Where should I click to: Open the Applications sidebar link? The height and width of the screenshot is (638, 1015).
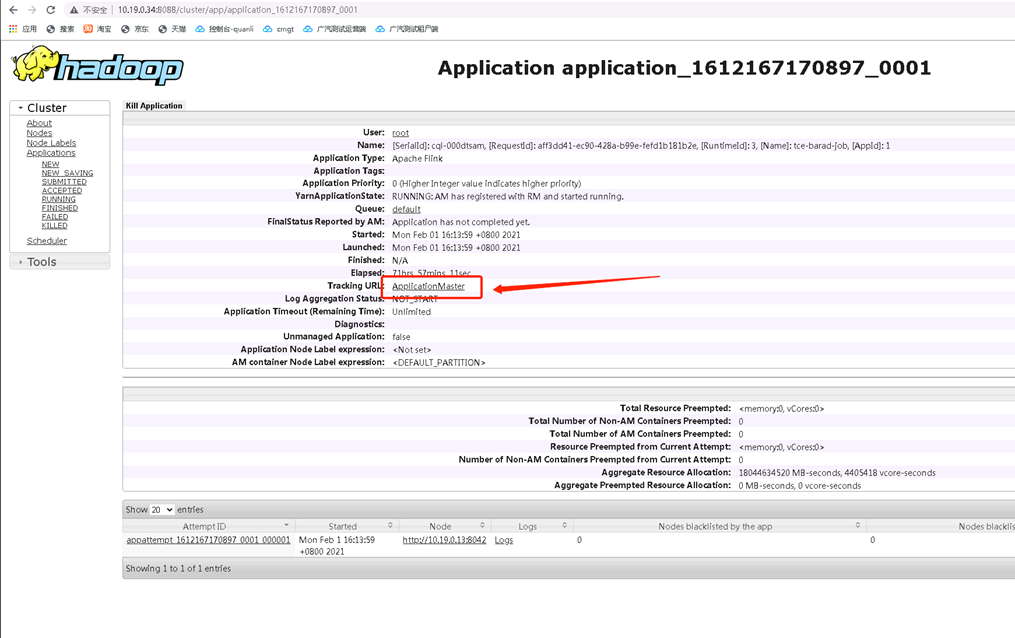point(51,153)
